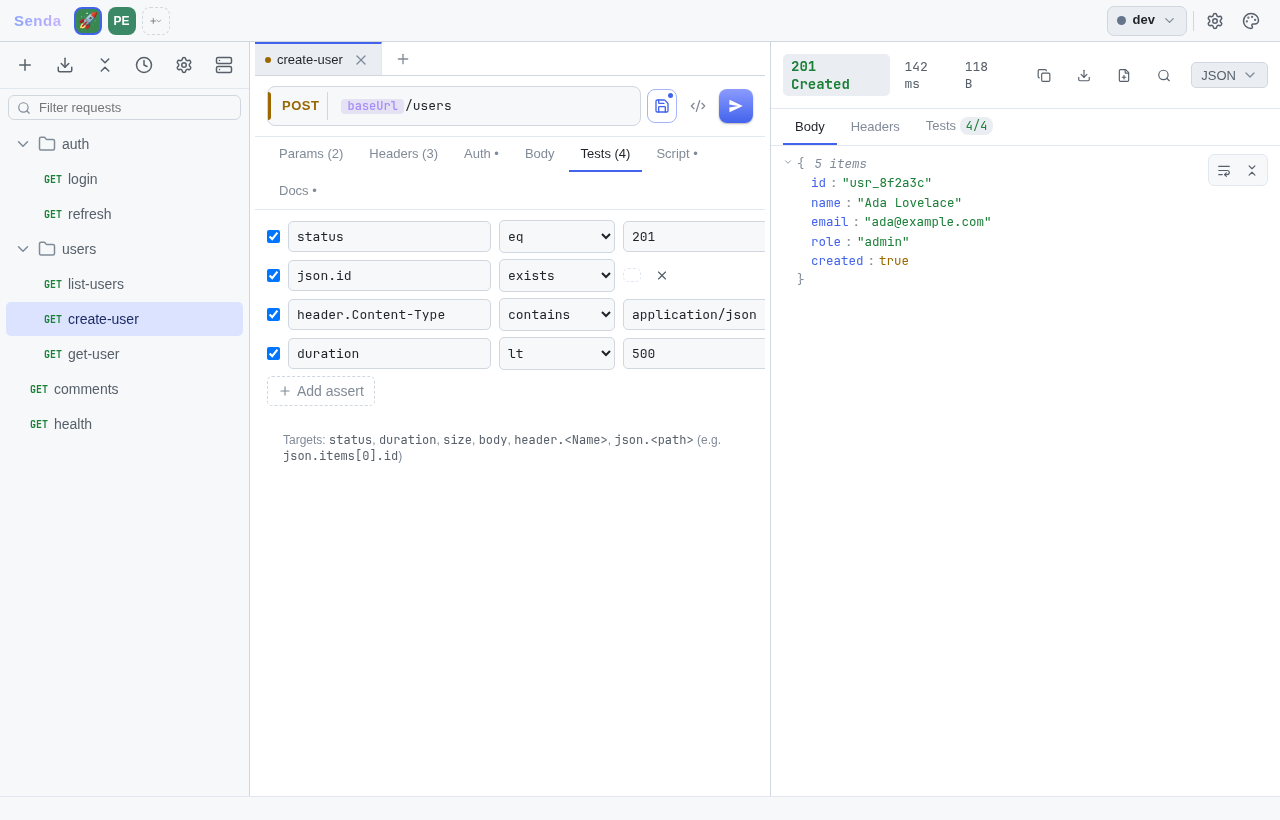Show response Tests 4/4 tab
1280x820 pixels.
[959, 126]
